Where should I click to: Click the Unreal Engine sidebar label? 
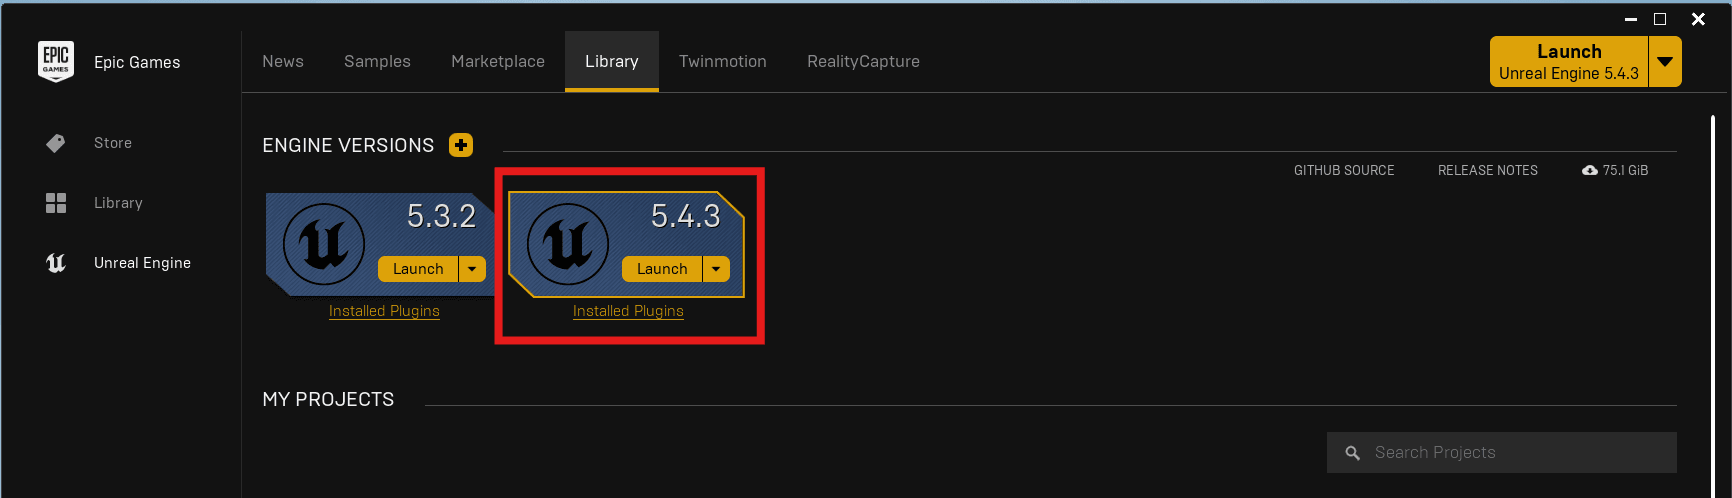coord(142,263)
